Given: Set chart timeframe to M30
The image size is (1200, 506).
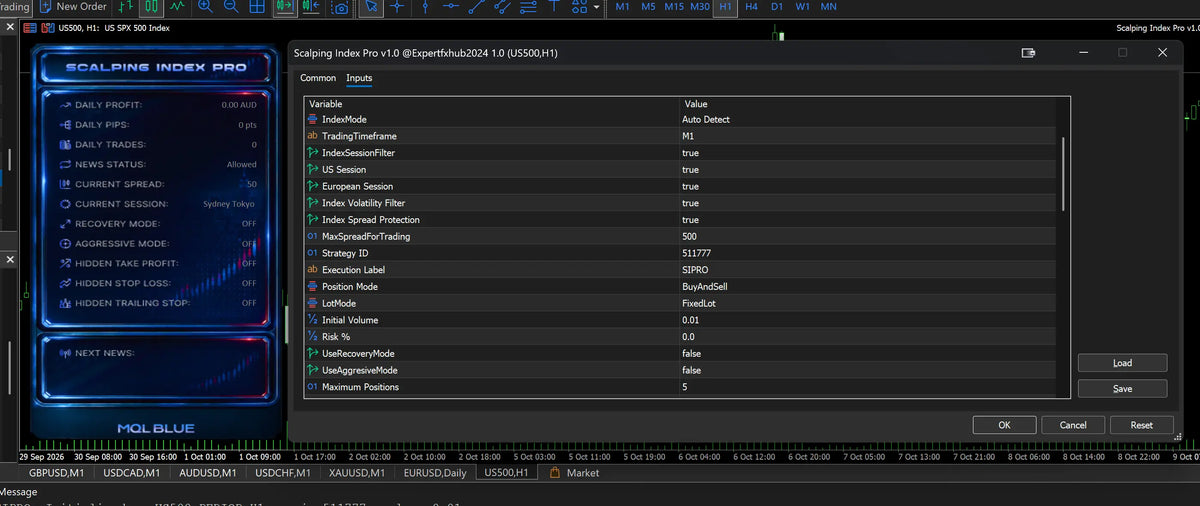Looking at the screenshot, I should 700,6.
